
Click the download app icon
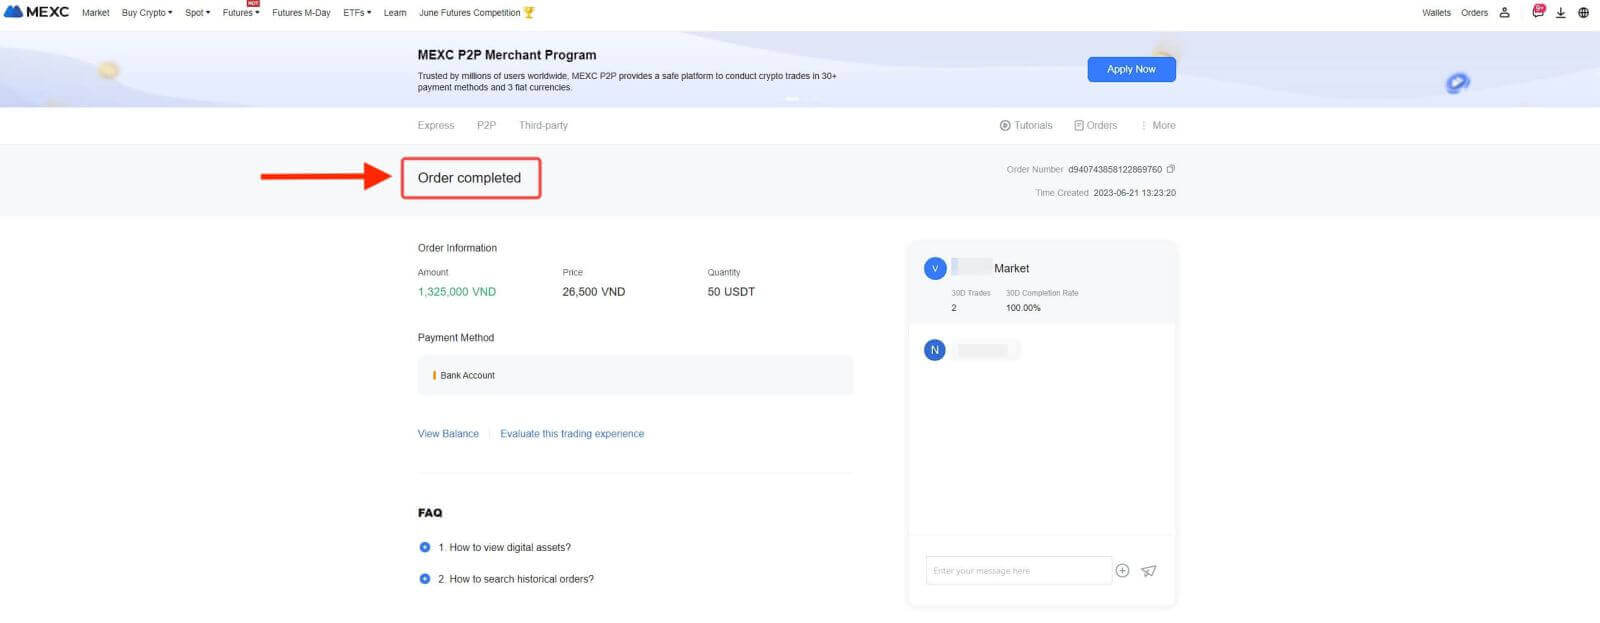[x=1560, y=13]
